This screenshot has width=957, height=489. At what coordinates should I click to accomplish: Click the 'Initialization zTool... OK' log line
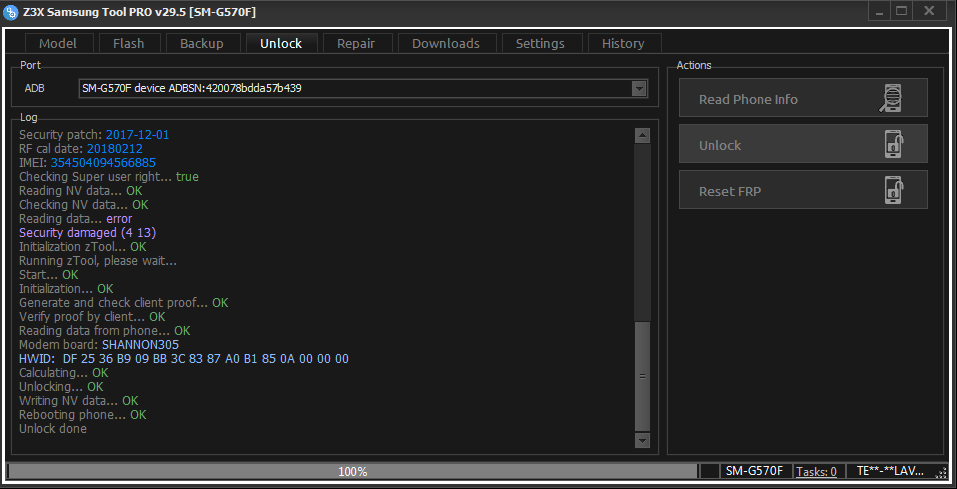83,247
